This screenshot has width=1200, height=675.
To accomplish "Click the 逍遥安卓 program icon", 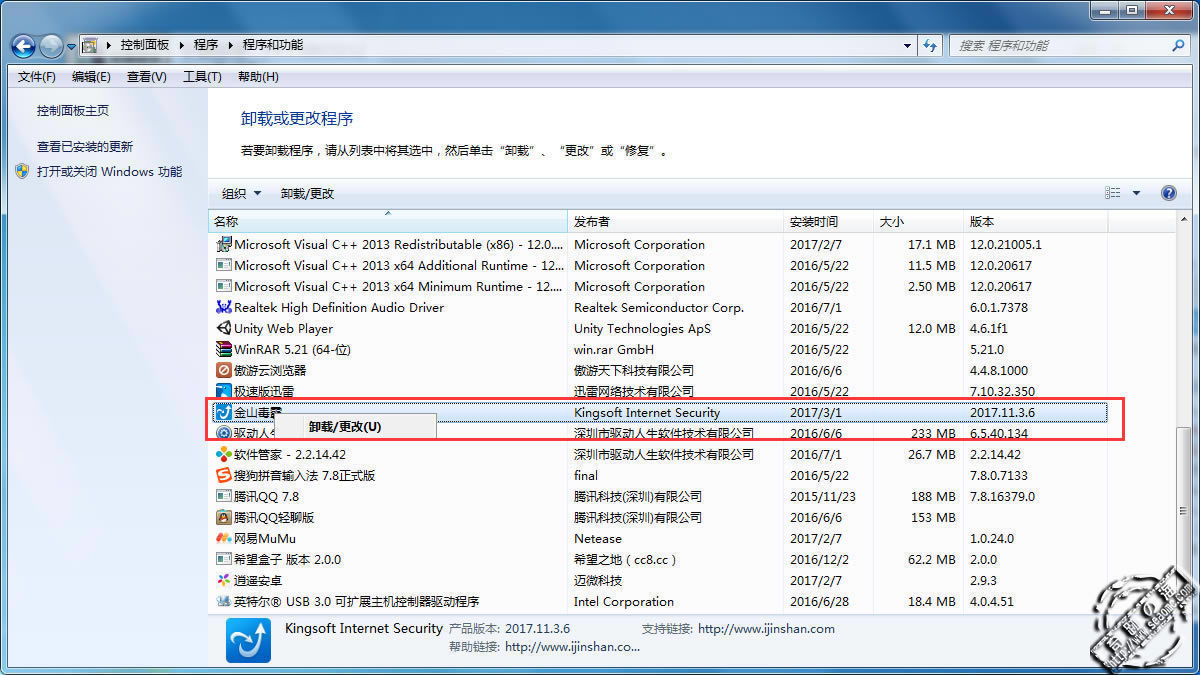I will point(224,580).
